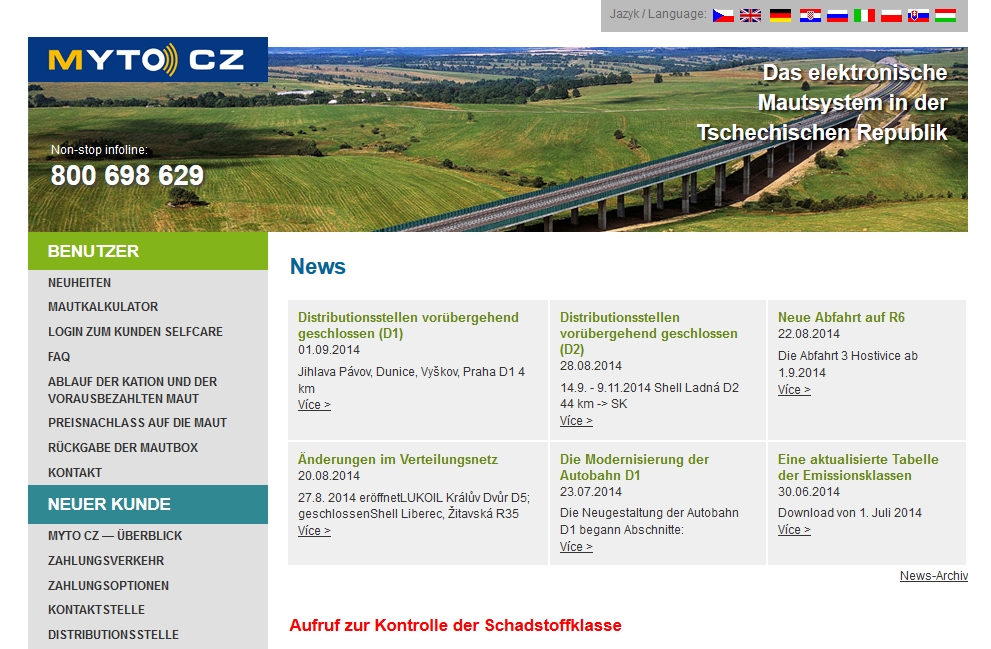Open the News-Archiv link
991x649 pixels.
click(x=933, y=576)
